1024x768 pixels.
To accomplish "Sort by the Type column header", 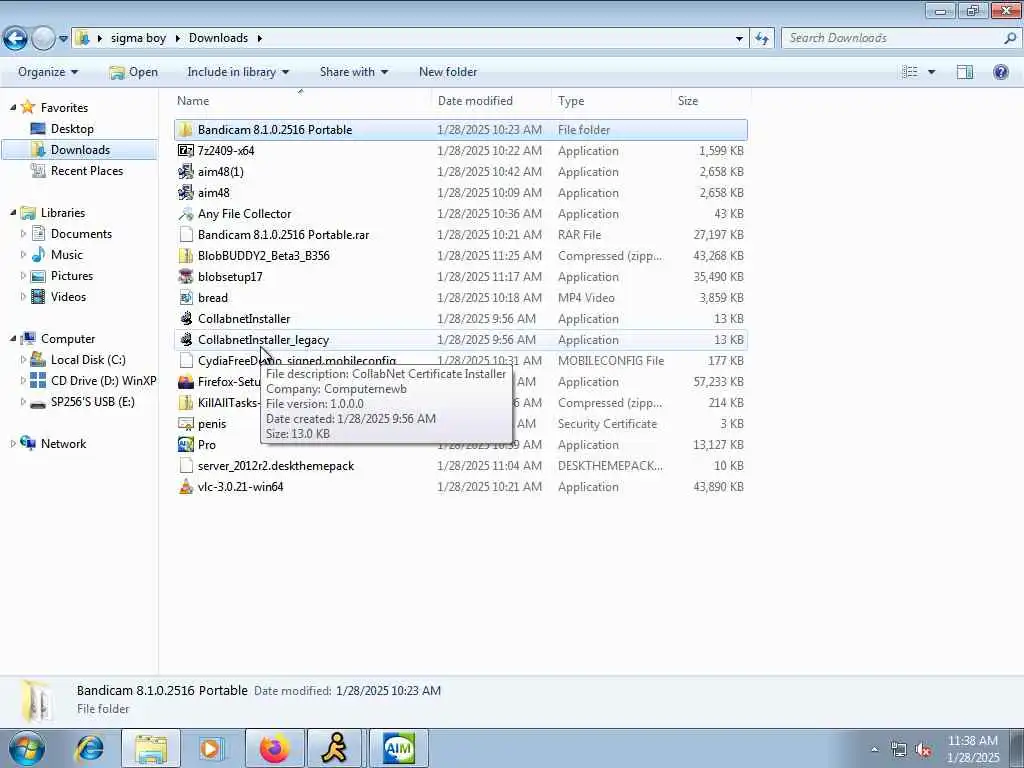I will pos(611,101).
